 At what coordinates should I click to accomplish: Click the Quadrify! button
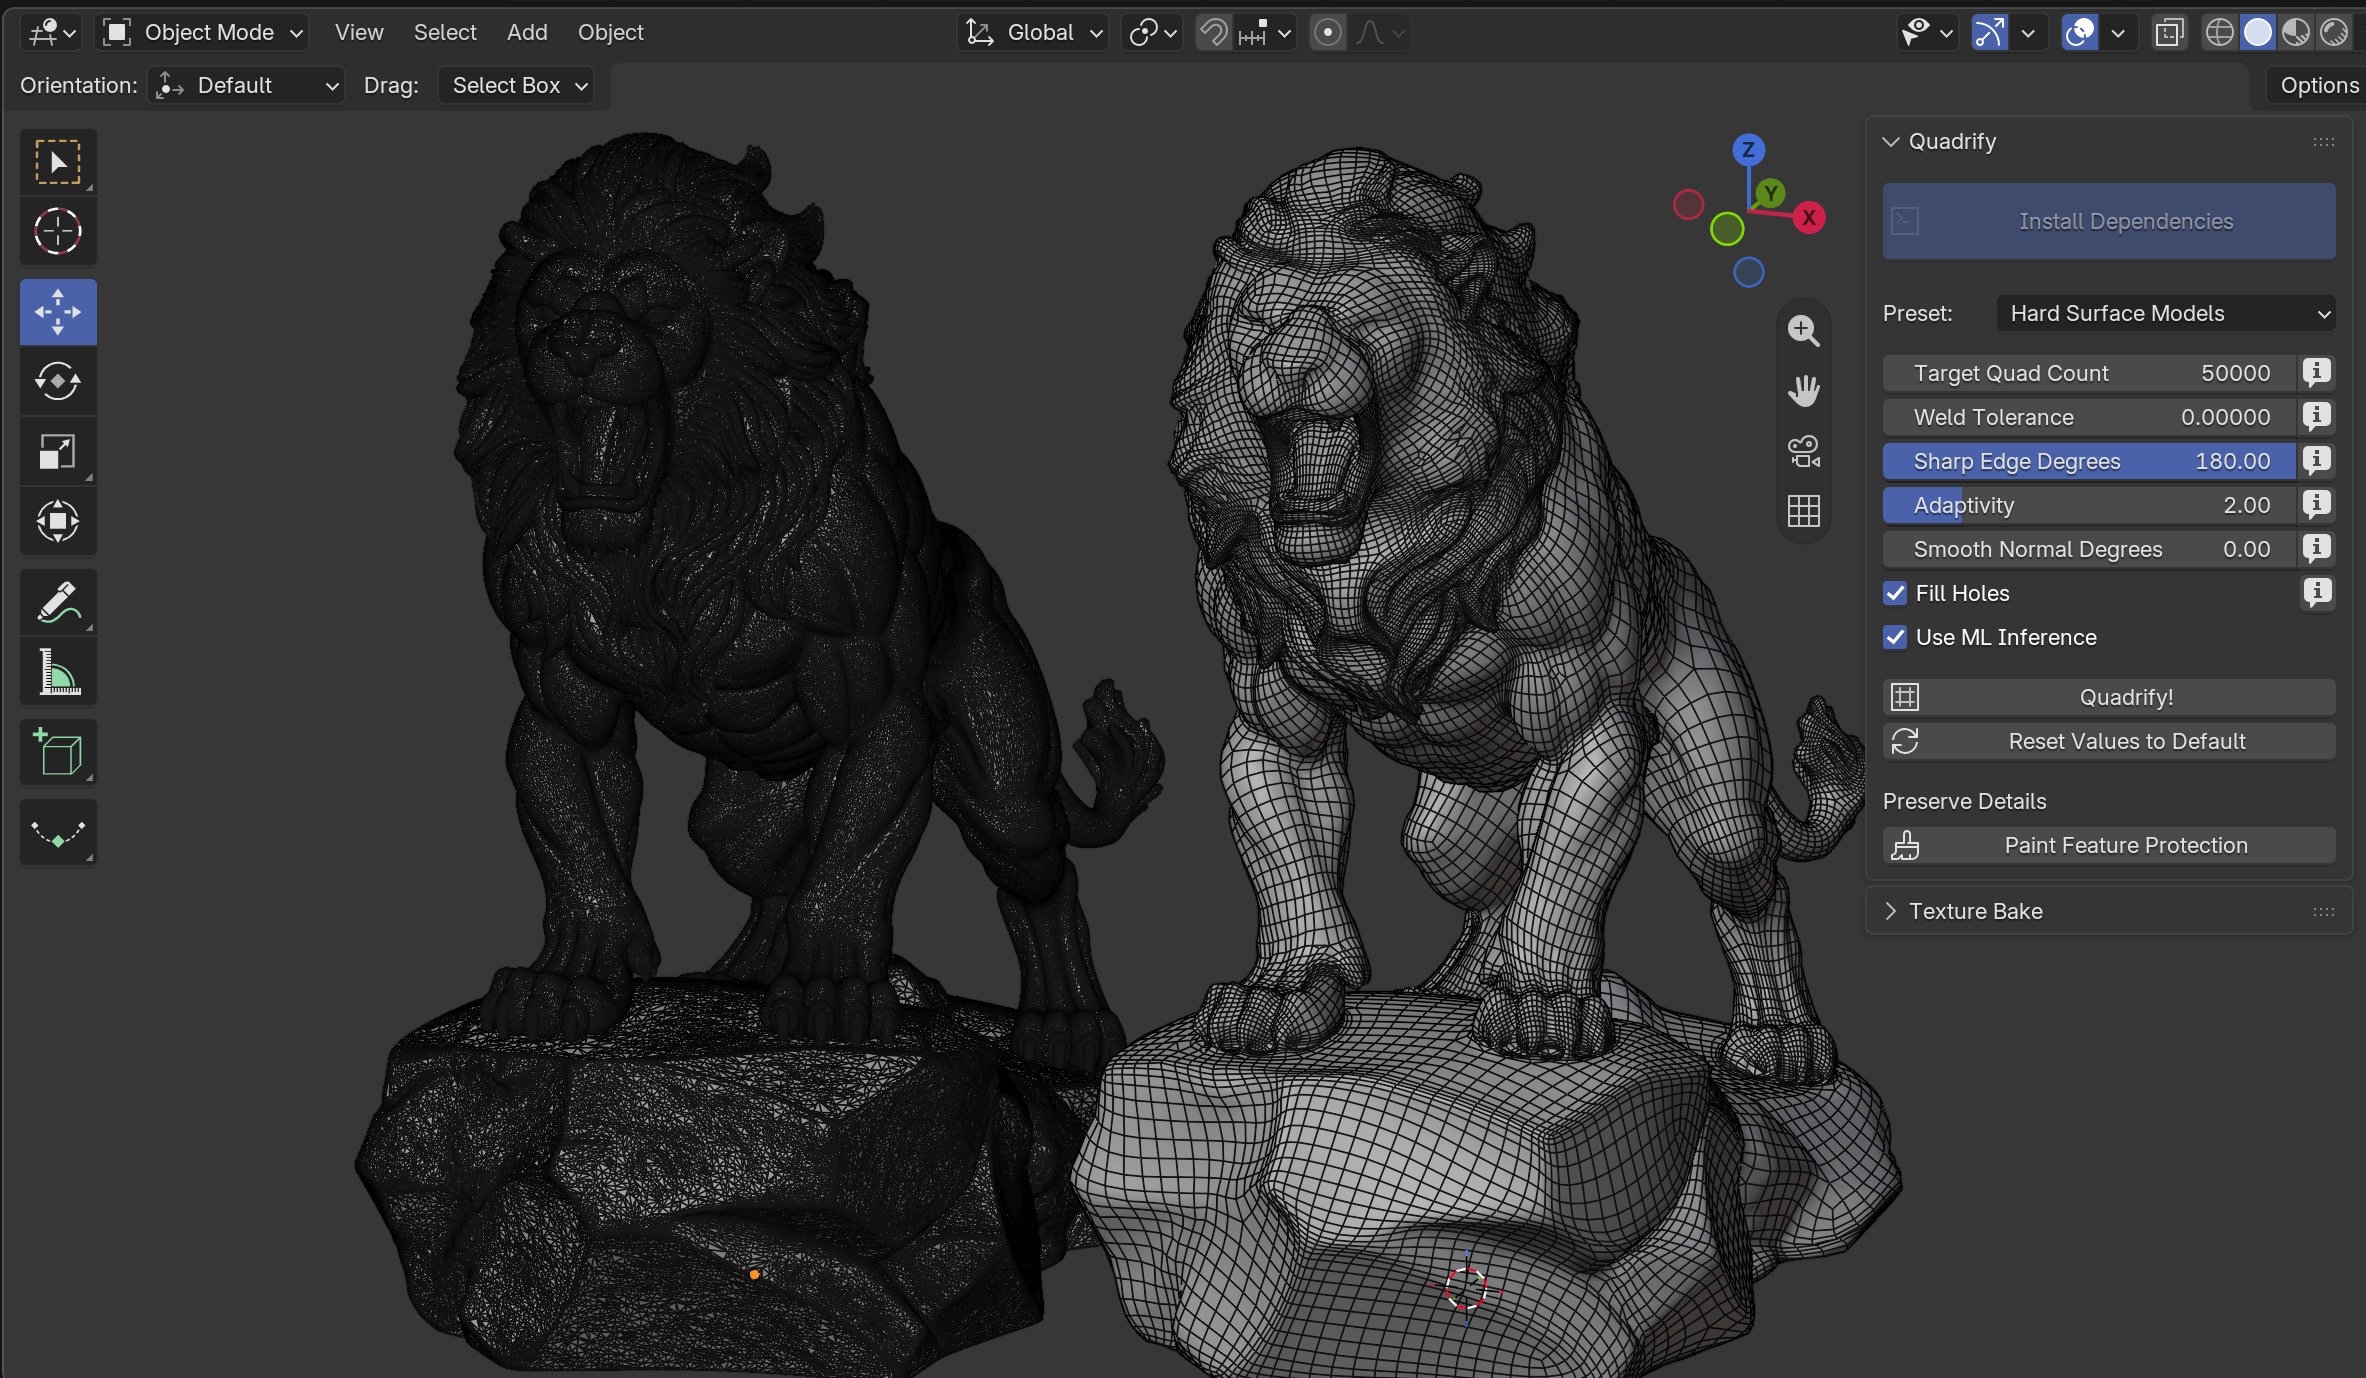tap(2109, 697)
